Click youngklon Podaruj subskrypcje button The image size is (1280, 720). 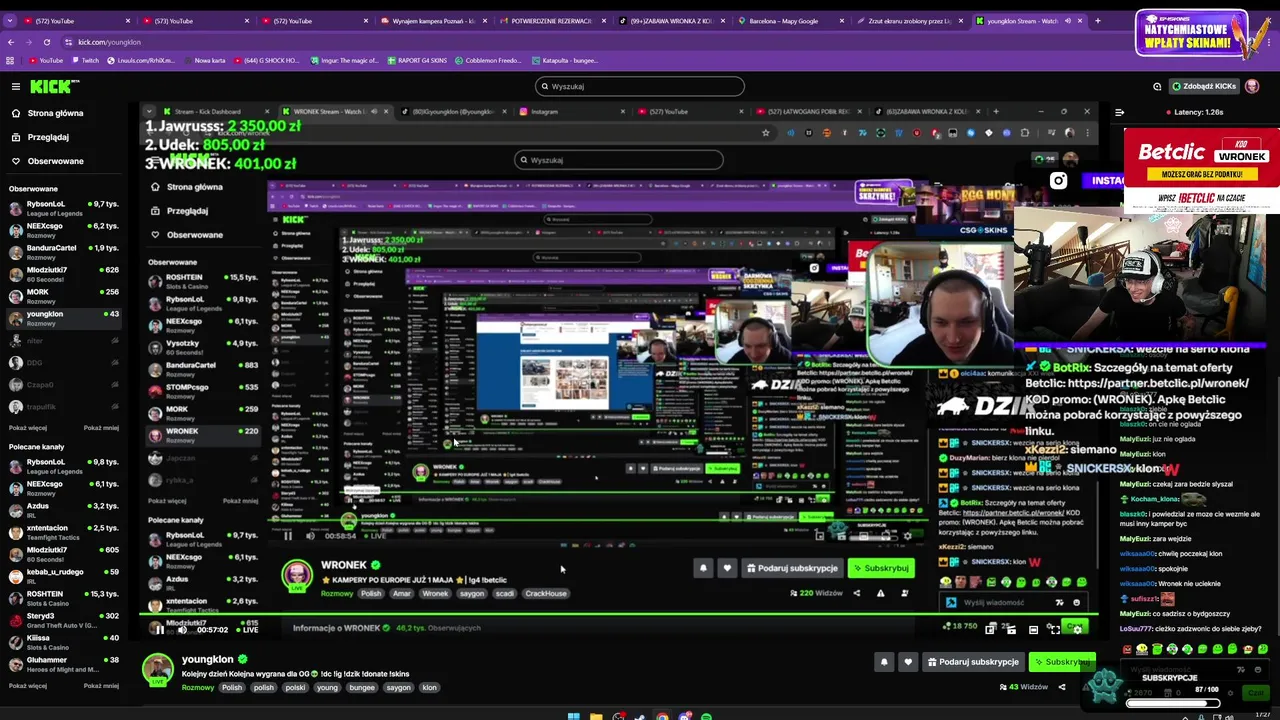[973, 662]
